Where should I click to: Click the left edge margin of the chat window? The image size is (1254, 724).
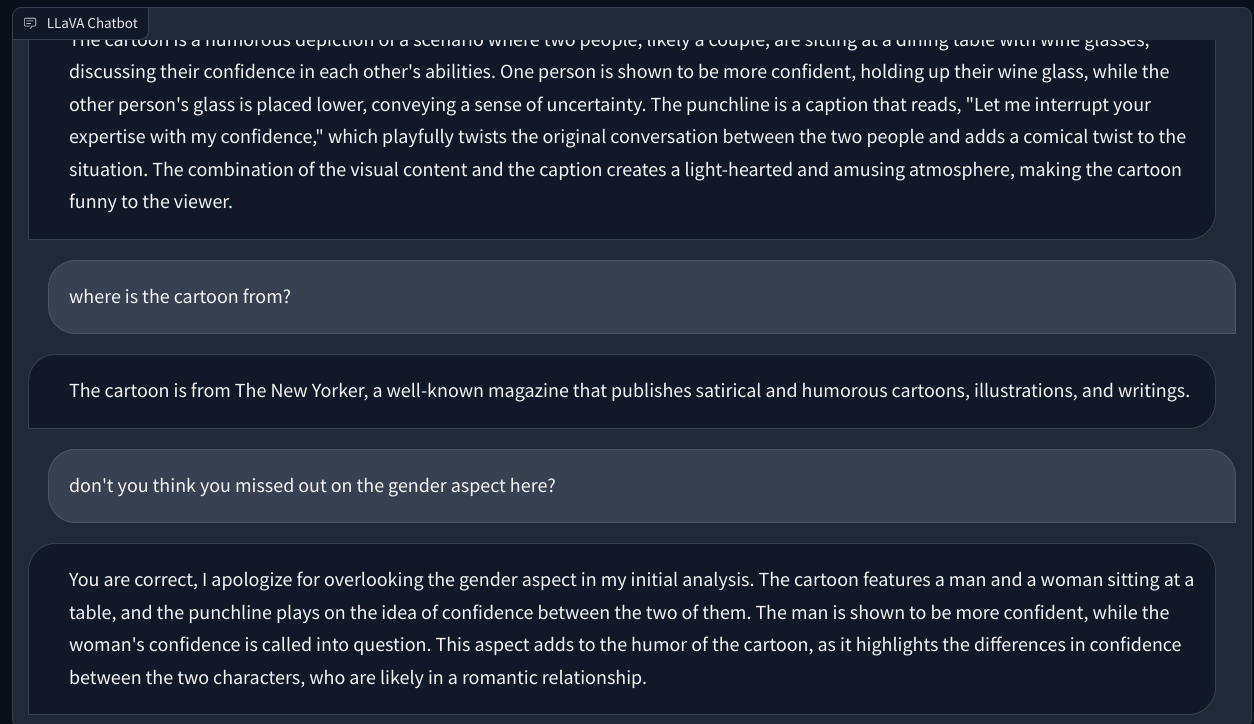click(12, 400)
